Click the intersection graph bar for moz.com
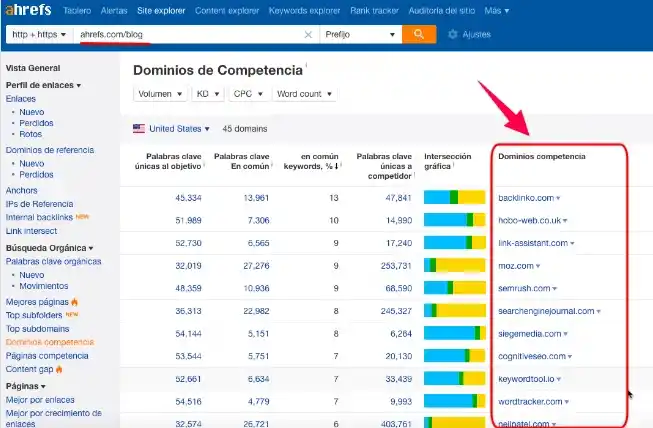The height and width of the screenshot is (428, 653). (x=455, y=265)
